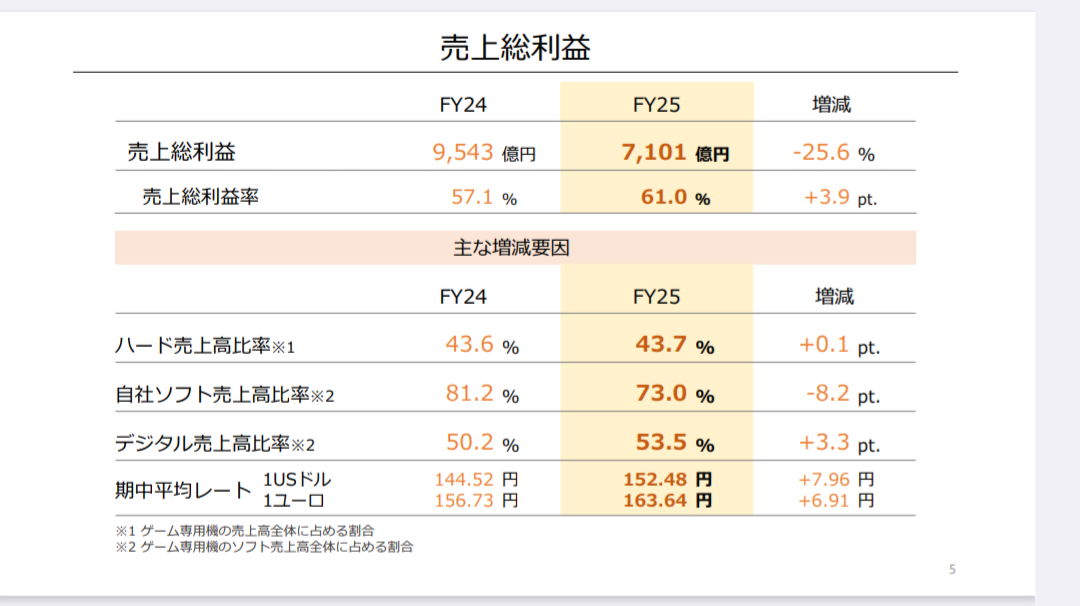Viewport: 1080px width, 606px height.
Task: Click the 53.5 % digital ratio value
Action: 674,443
